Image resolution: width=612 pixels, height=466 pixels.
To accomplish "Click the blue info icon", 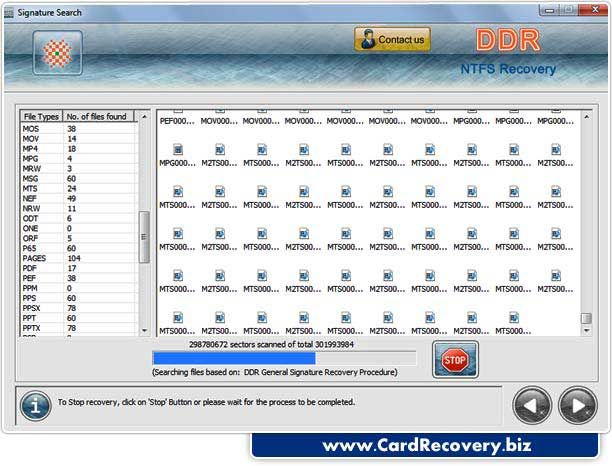I will 36,406.
